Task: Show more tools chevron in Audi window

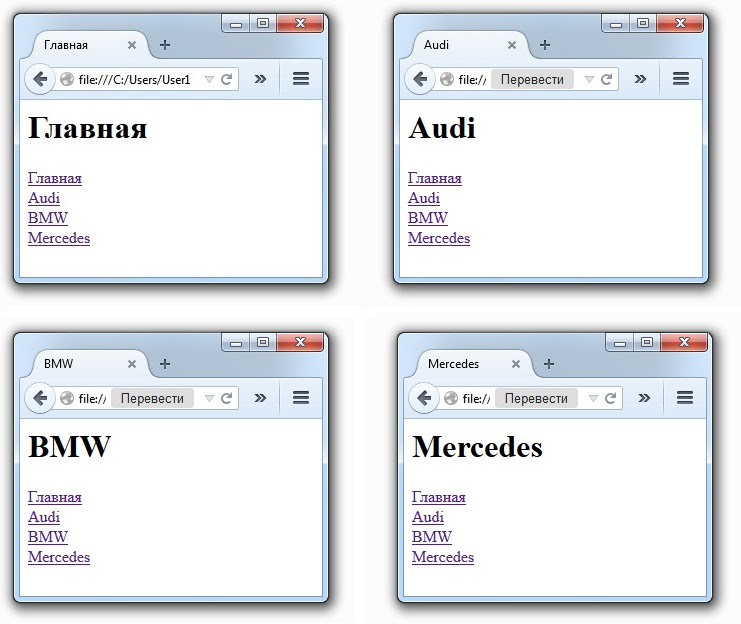Action: coord(640,79)
